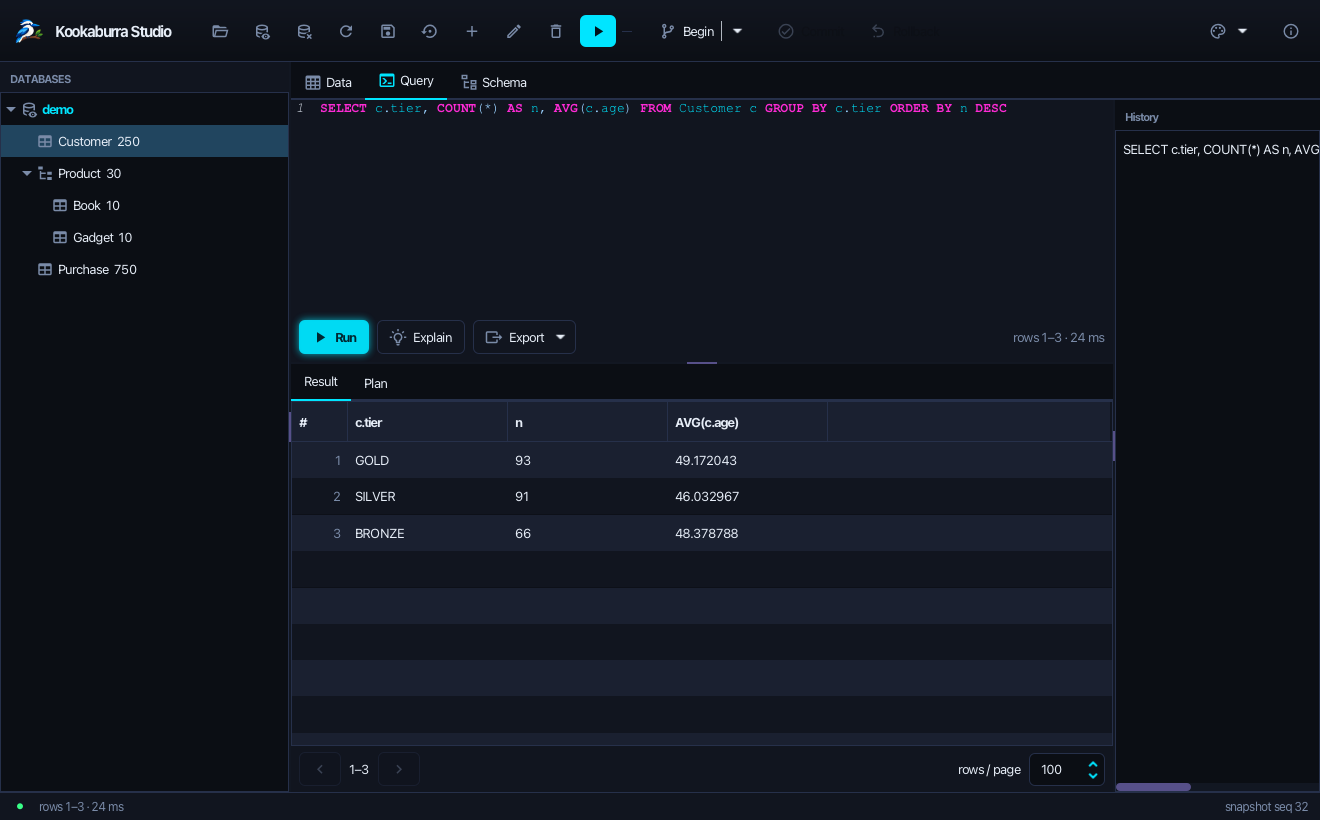The height and width of the screenshot is (820, 1320).
Task: Click the GOLD cell in the results
Action: tap(427, 461)
